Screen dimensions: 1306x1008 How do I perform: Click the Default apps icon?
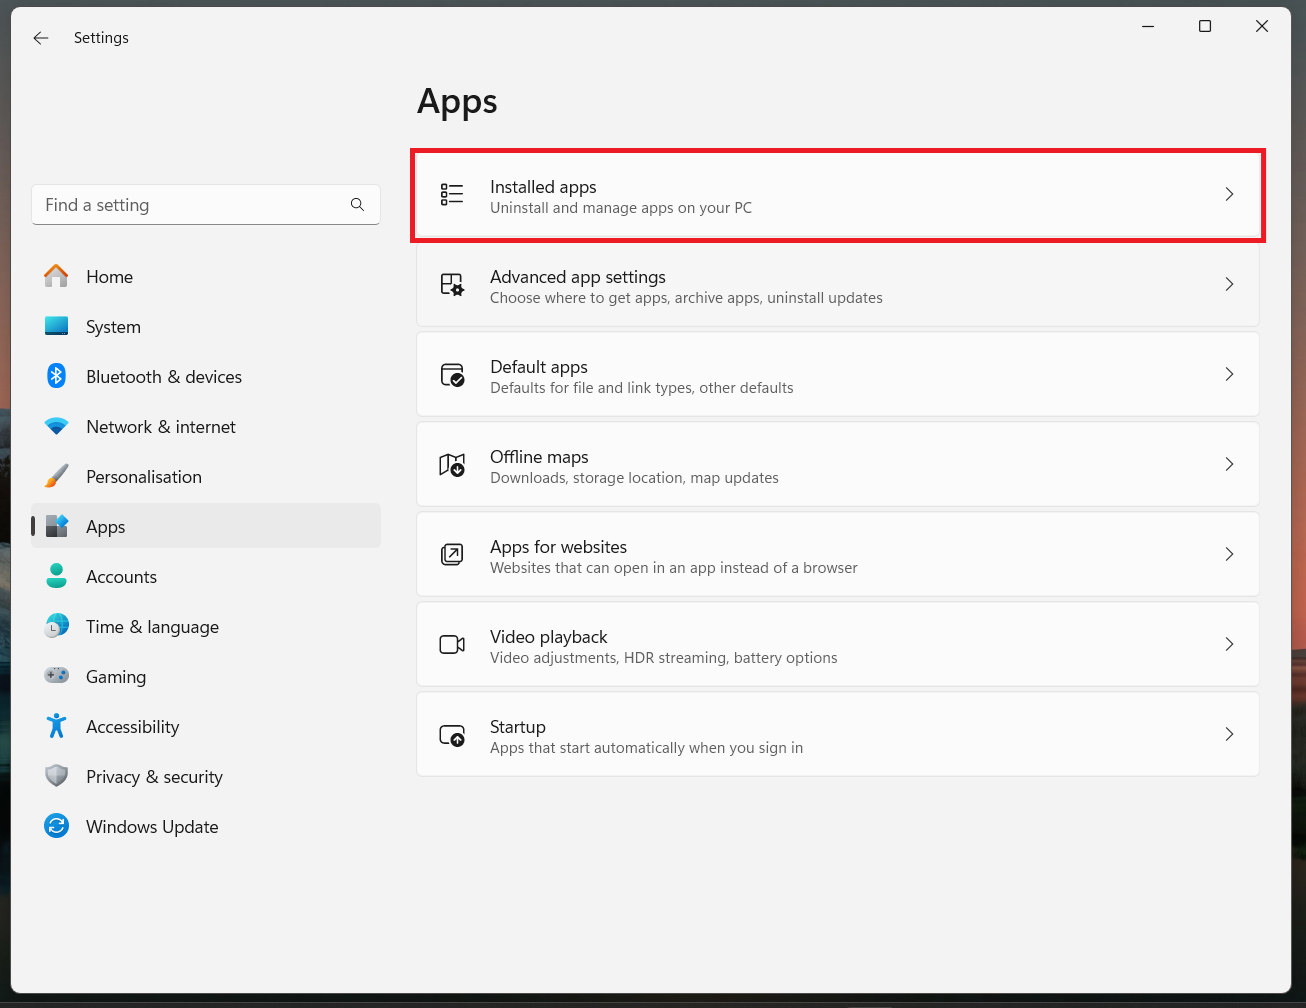click(x=452, y=375)
